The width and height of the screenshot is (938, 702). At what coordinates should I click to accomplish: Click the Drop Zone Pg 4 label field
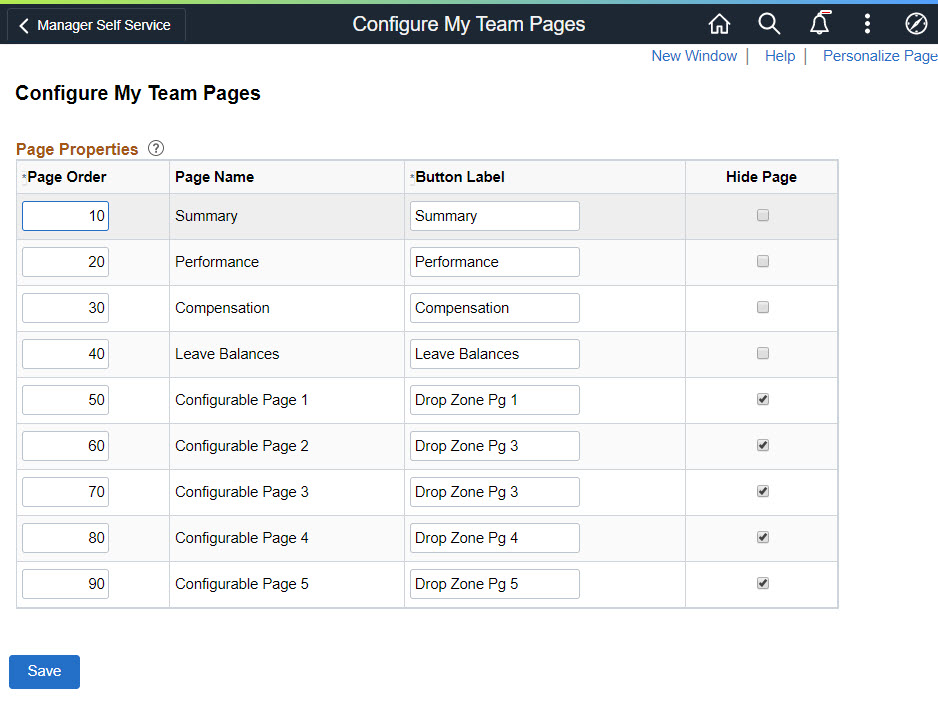pos(494,538)
